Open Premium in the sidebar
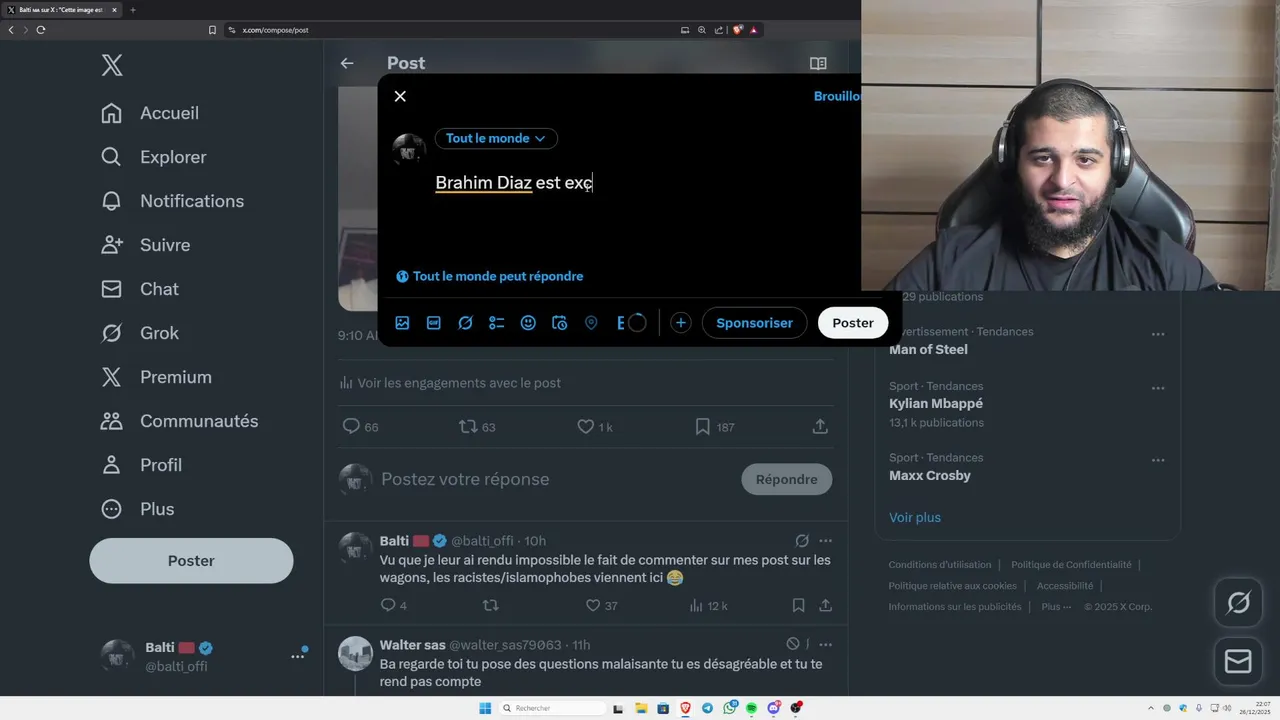Screen dimensions: 1280x720 156,377
